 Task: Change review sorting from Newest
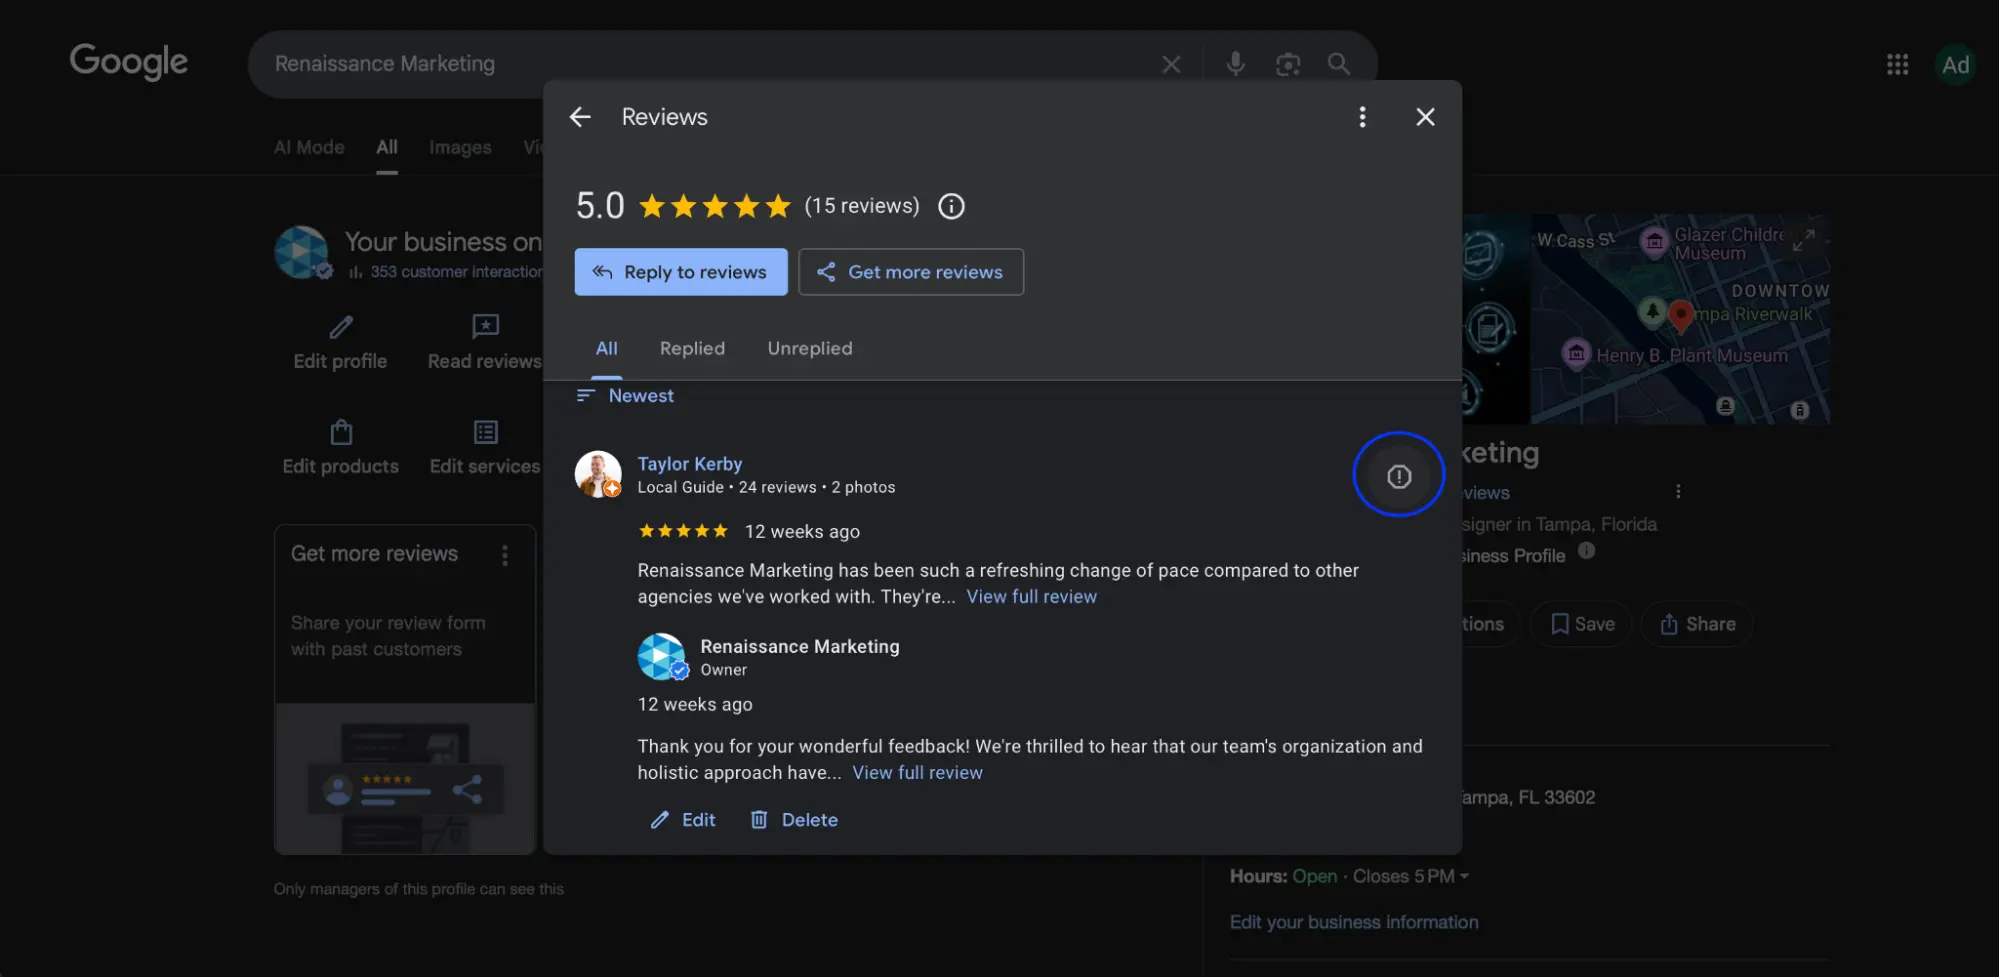[624, 395]
